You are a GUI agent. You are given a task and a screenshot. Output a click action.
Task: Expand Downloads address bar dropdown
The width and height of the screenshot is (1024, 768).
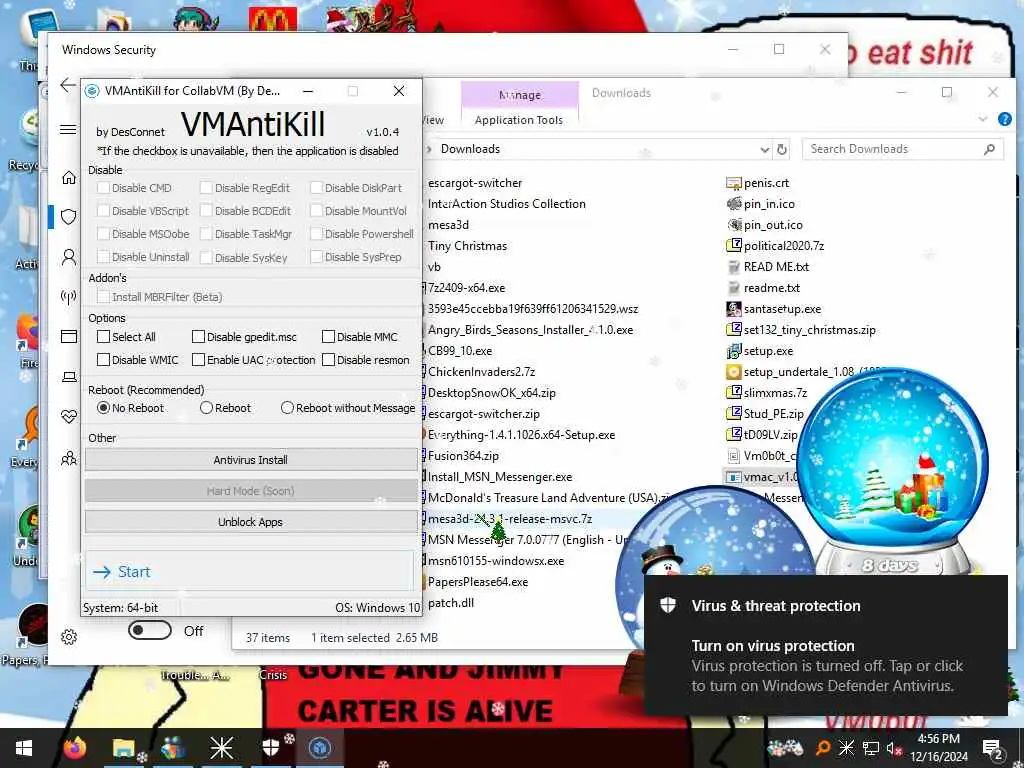[x=765, y=150]
